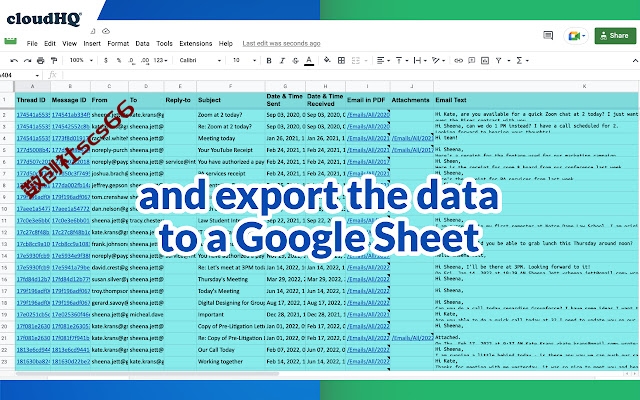640x400 pixels.
Task: Open zoom level dropdown 100%
Action: point(81,60)
